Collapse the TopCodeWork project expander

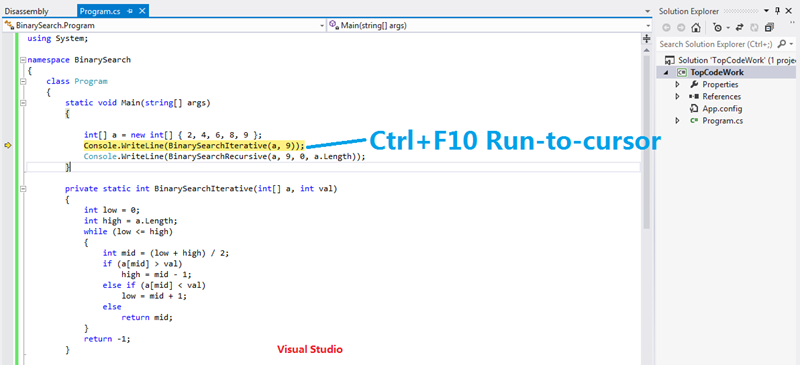665,72
